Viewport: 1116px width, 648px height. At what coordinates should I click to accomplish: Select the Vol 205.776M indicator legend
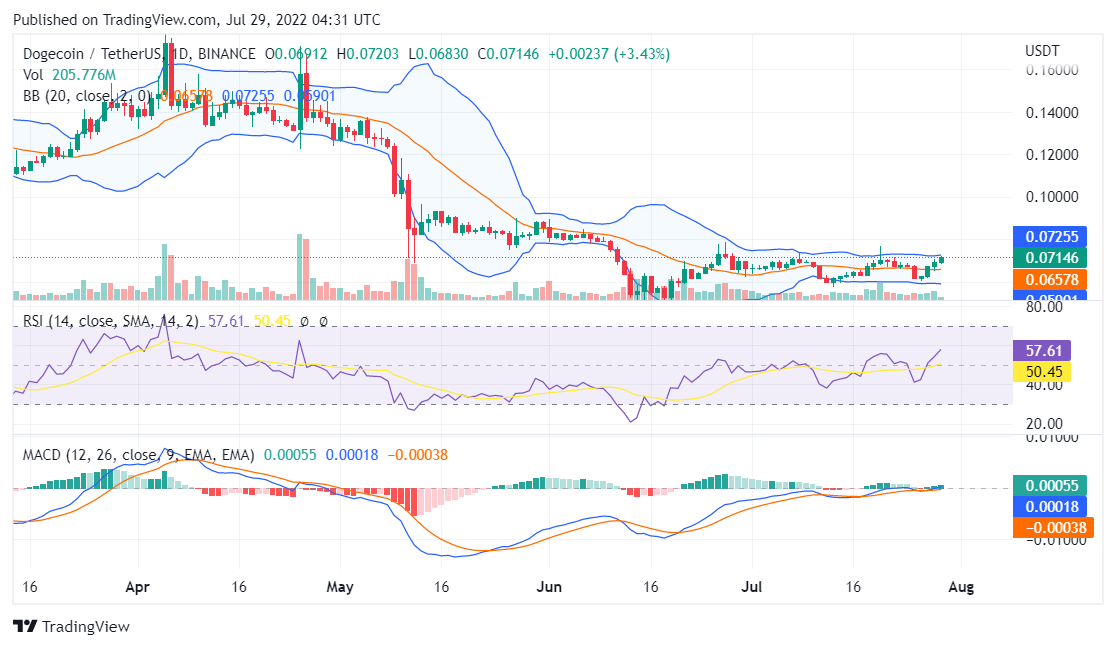point(69,75)
